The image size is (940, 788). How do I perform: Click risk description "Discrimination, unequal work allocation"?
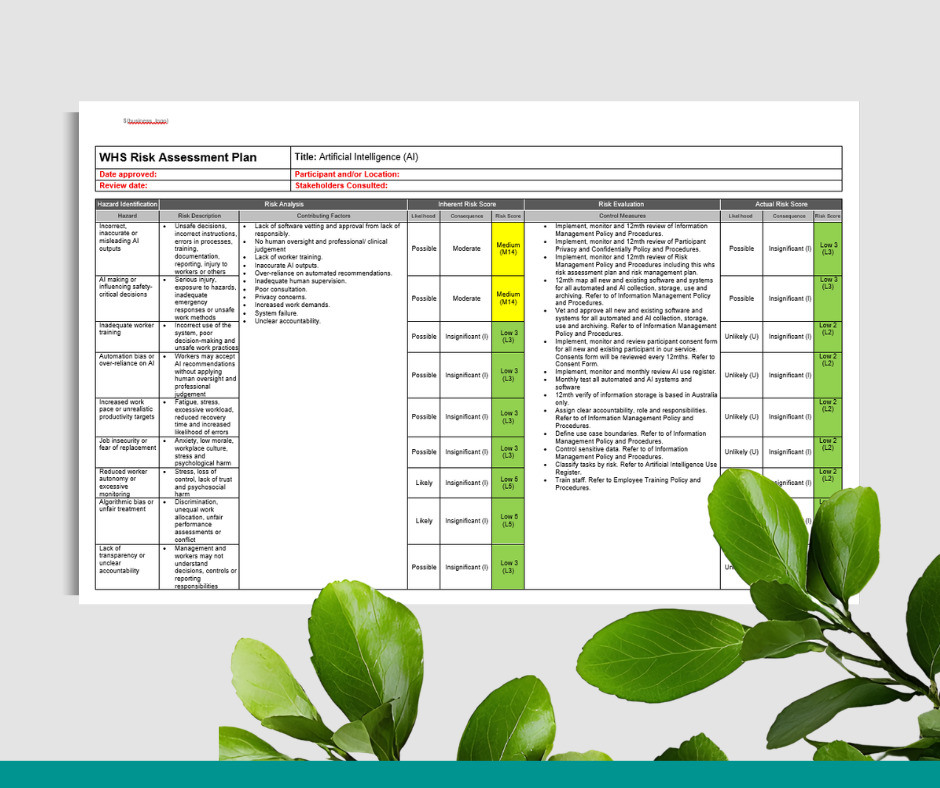tap(198, 521)
